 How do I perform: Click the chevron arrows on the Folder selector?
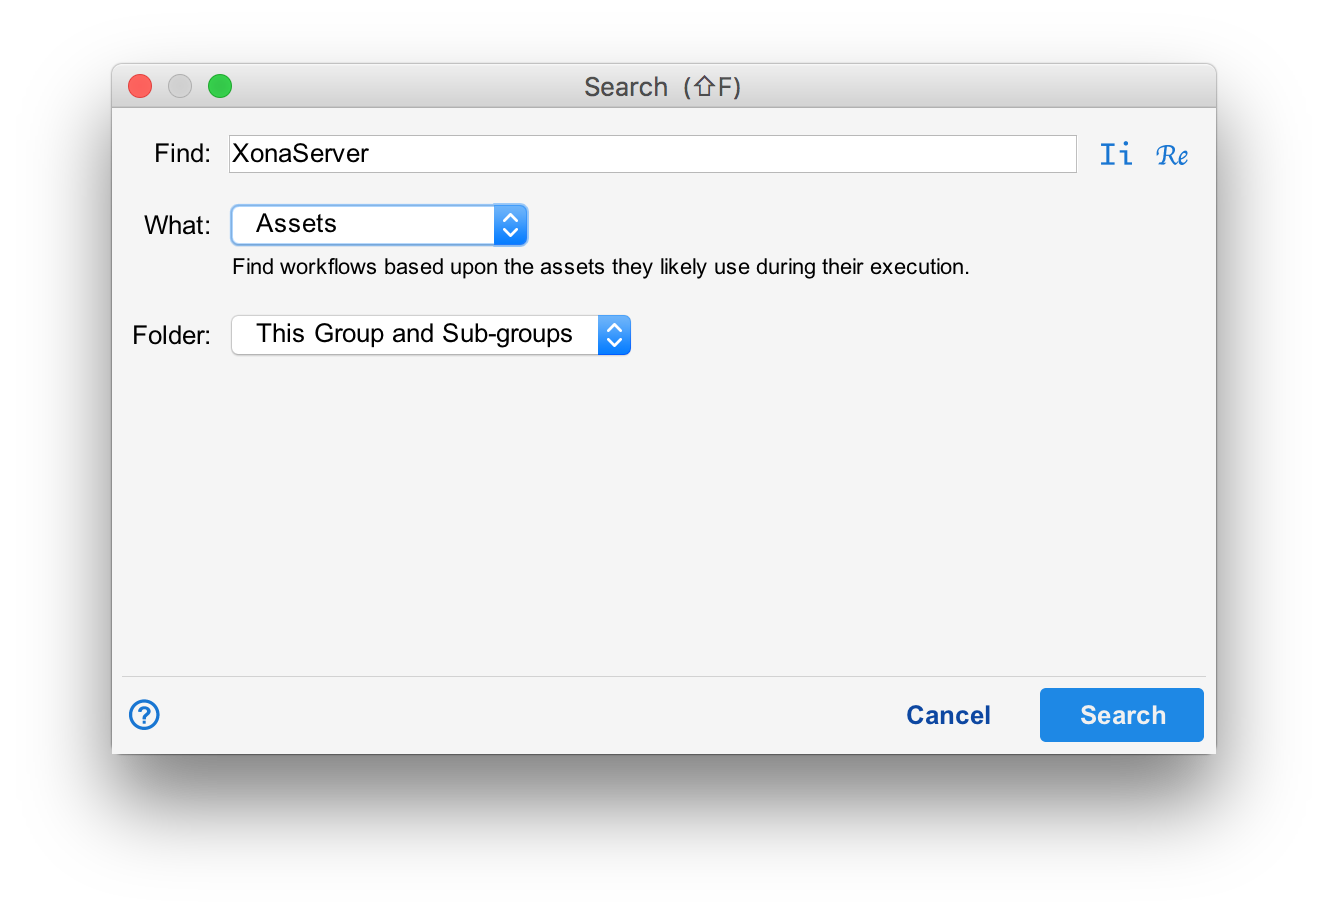pos(614,334)
